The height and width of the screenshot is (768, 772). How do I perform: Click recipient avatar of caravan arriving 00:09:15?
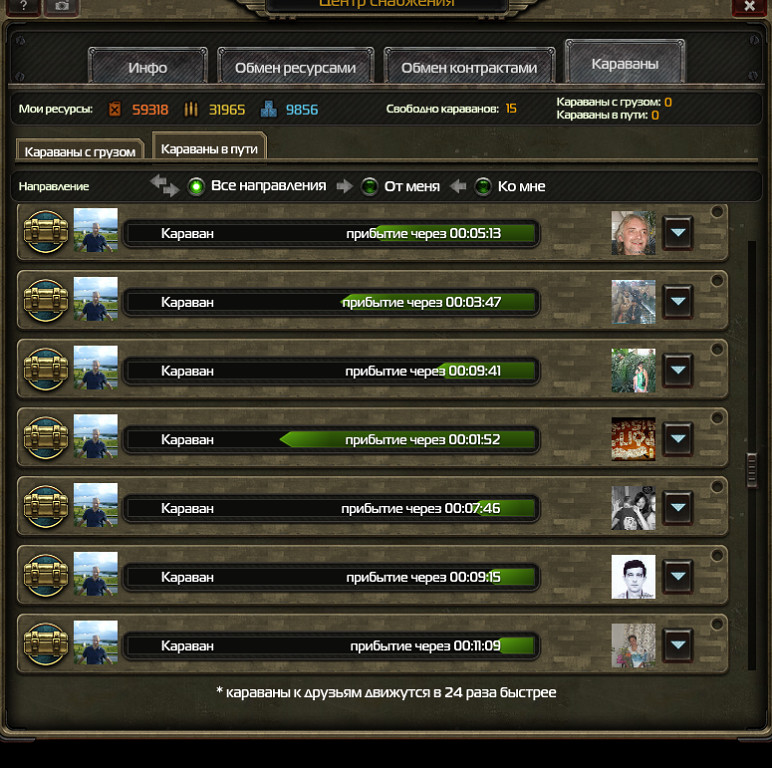click(x=633, y=576)
